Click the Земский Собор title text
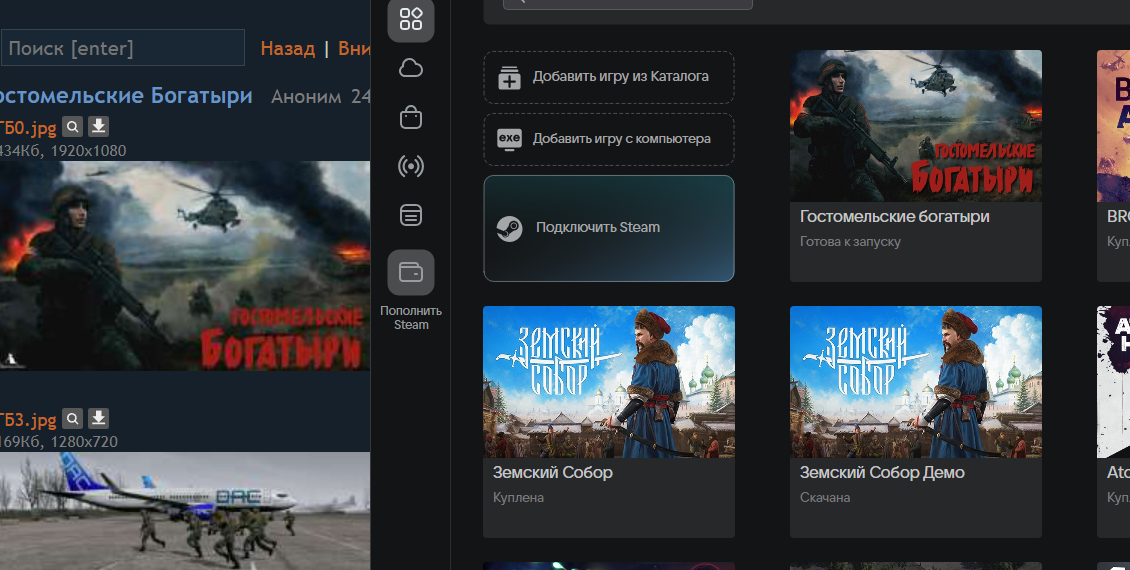This screenshot has width=1130, height=570. pos(553,473)
